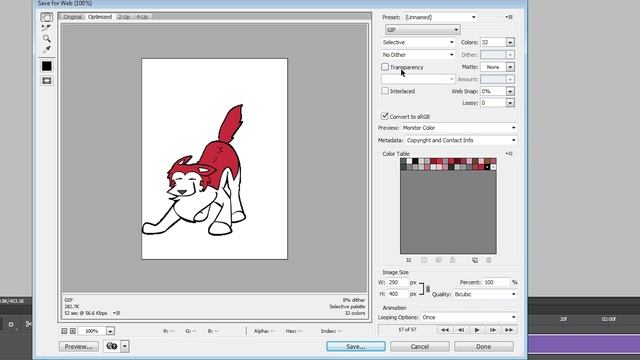
Task: Open the Preset flyout menu icon
Action: pos(509,17)
